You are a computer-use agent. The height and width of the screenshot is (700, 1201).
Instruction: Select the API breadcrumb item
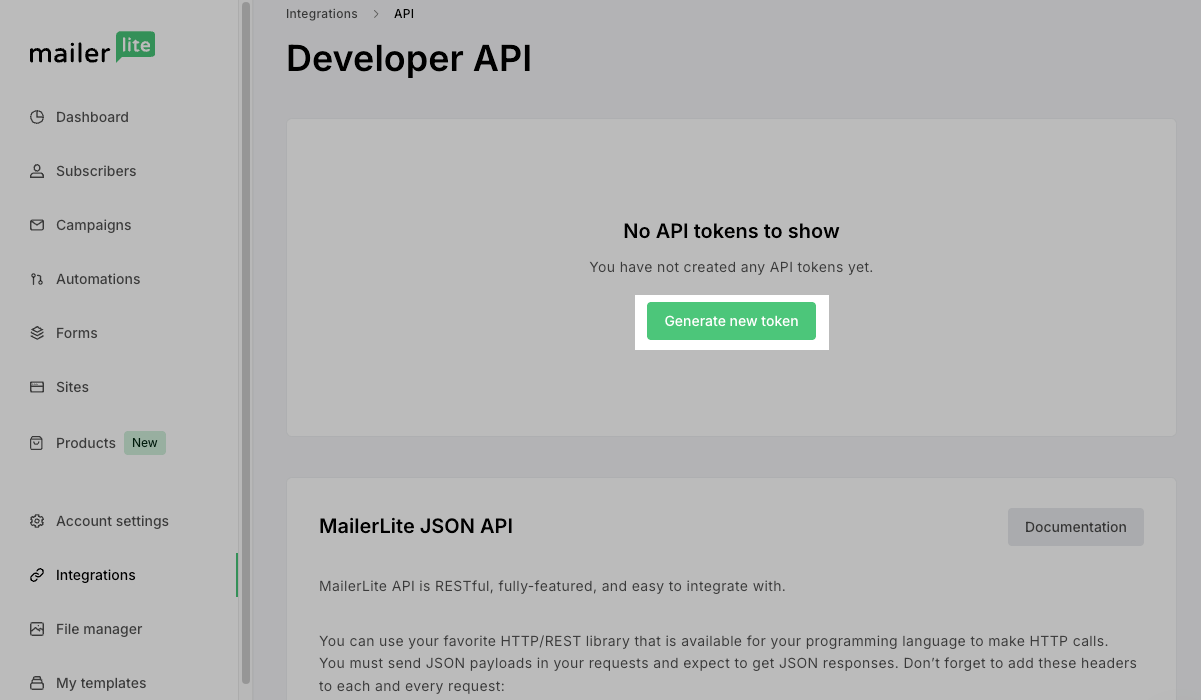click(x=404, y=14)
